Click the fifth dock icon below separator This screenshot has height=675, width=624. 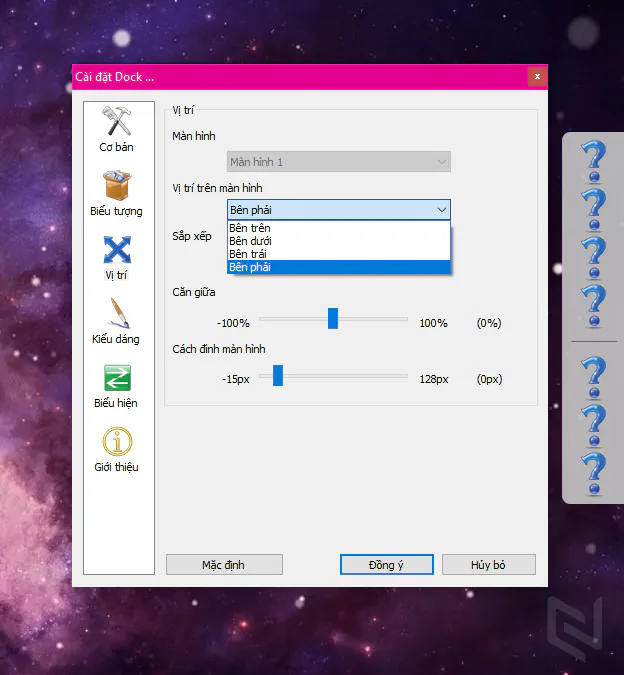tap(594, 378)
